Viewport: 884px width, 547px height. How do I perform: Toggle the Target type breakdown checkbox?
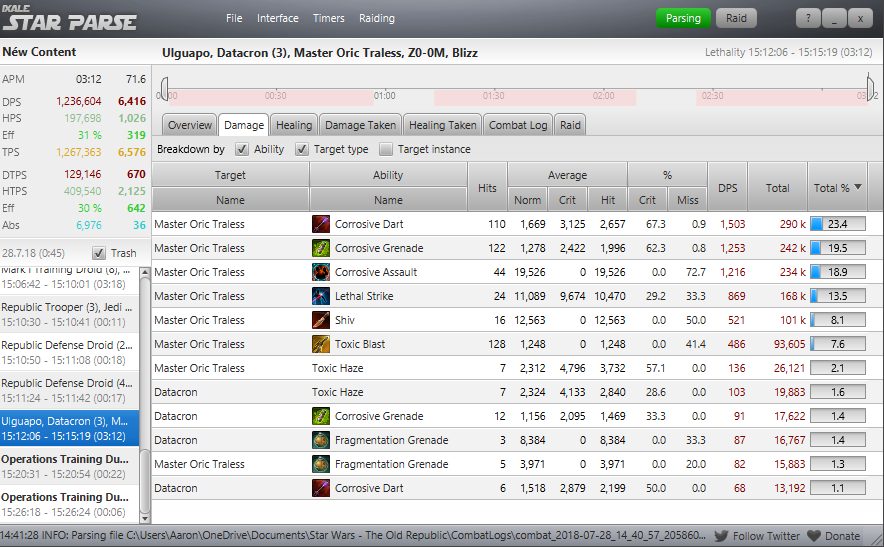pyautogui.click(x=302, y=149)
